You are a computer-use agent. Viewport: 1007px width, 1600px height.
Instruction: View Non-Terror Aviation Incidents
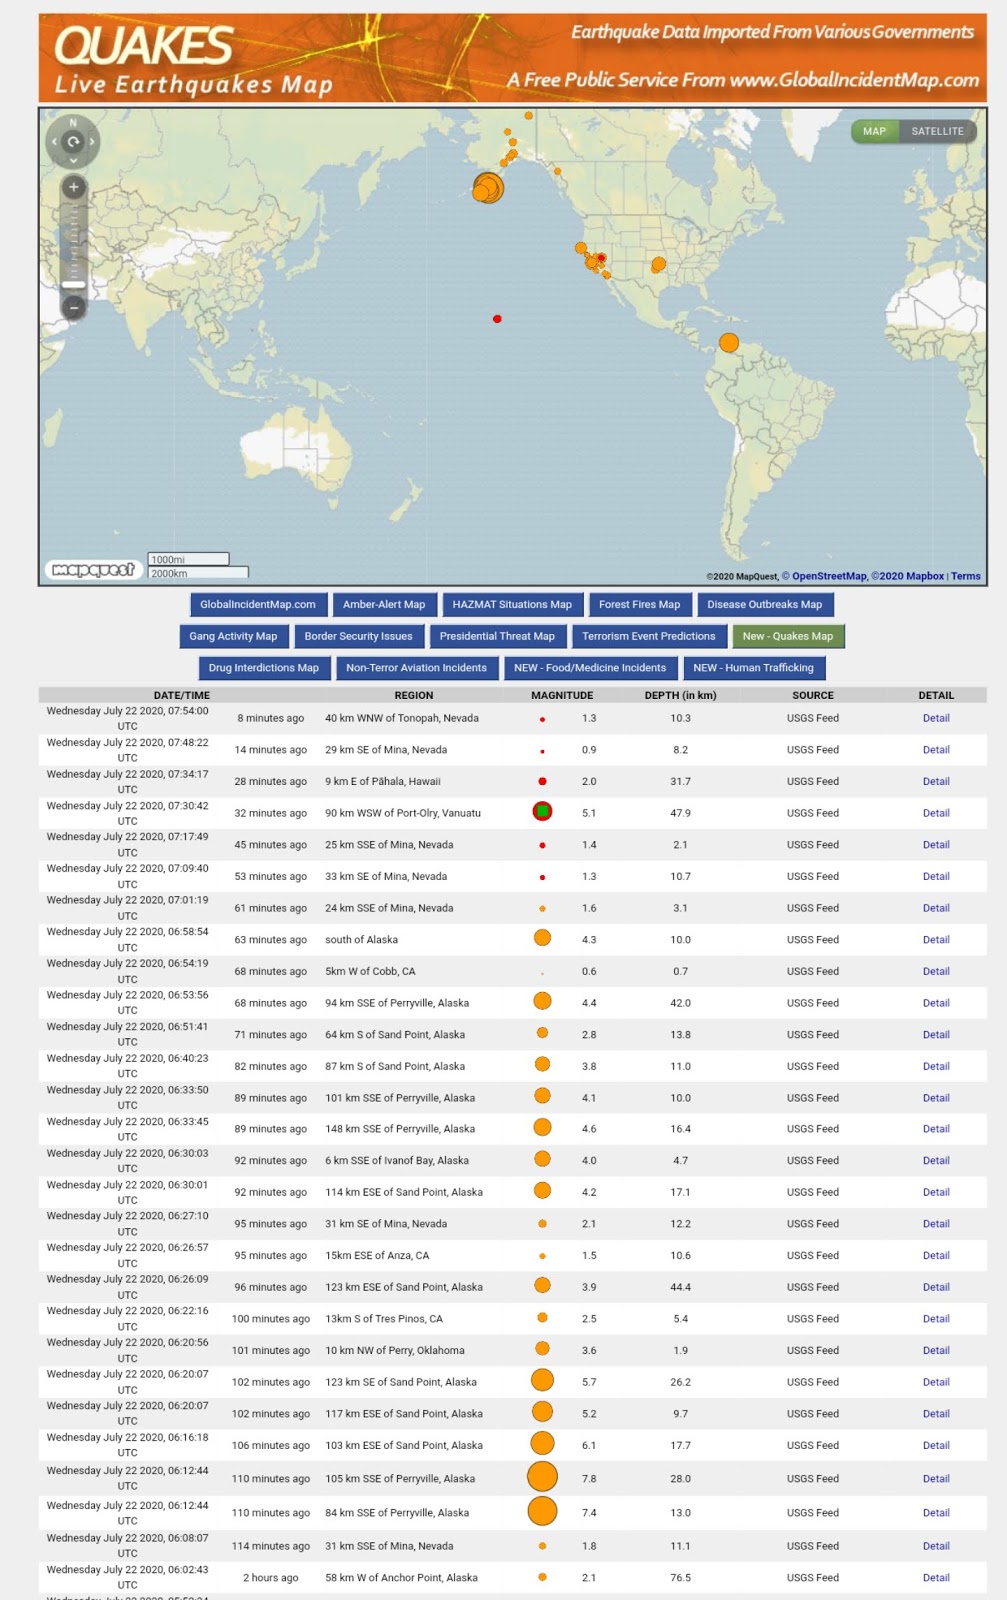(416, 668)
